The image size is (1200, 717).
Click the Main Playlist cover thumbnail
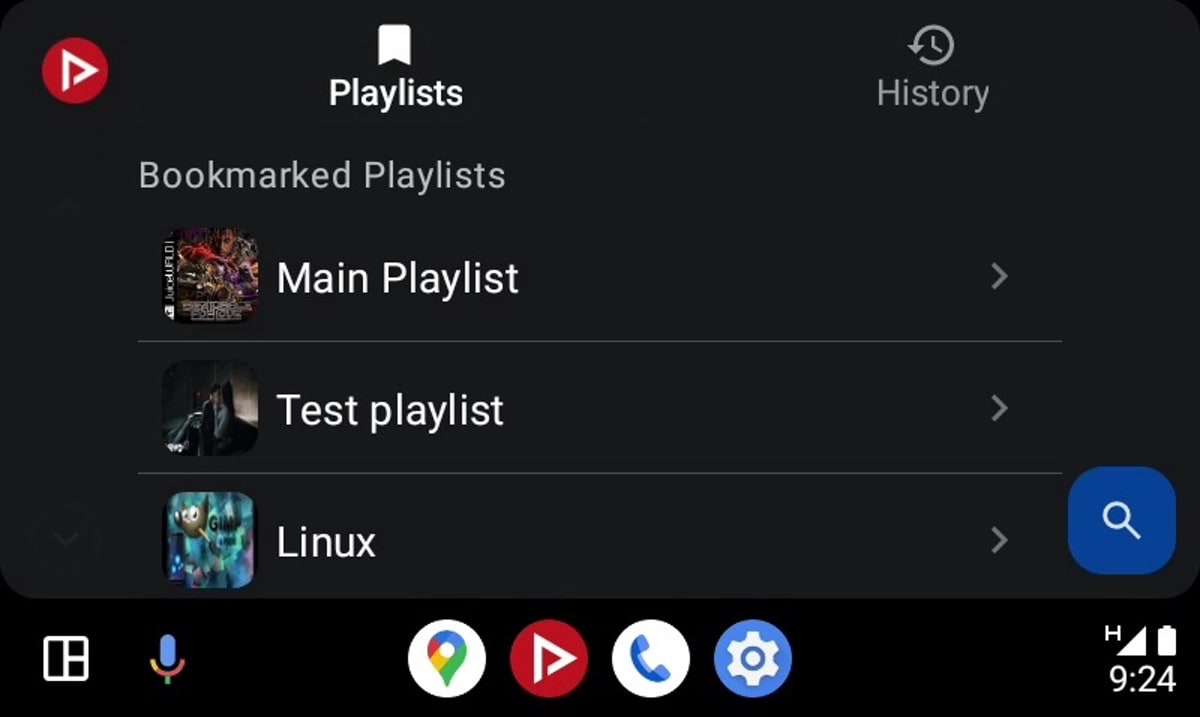[x=210, y=277]
